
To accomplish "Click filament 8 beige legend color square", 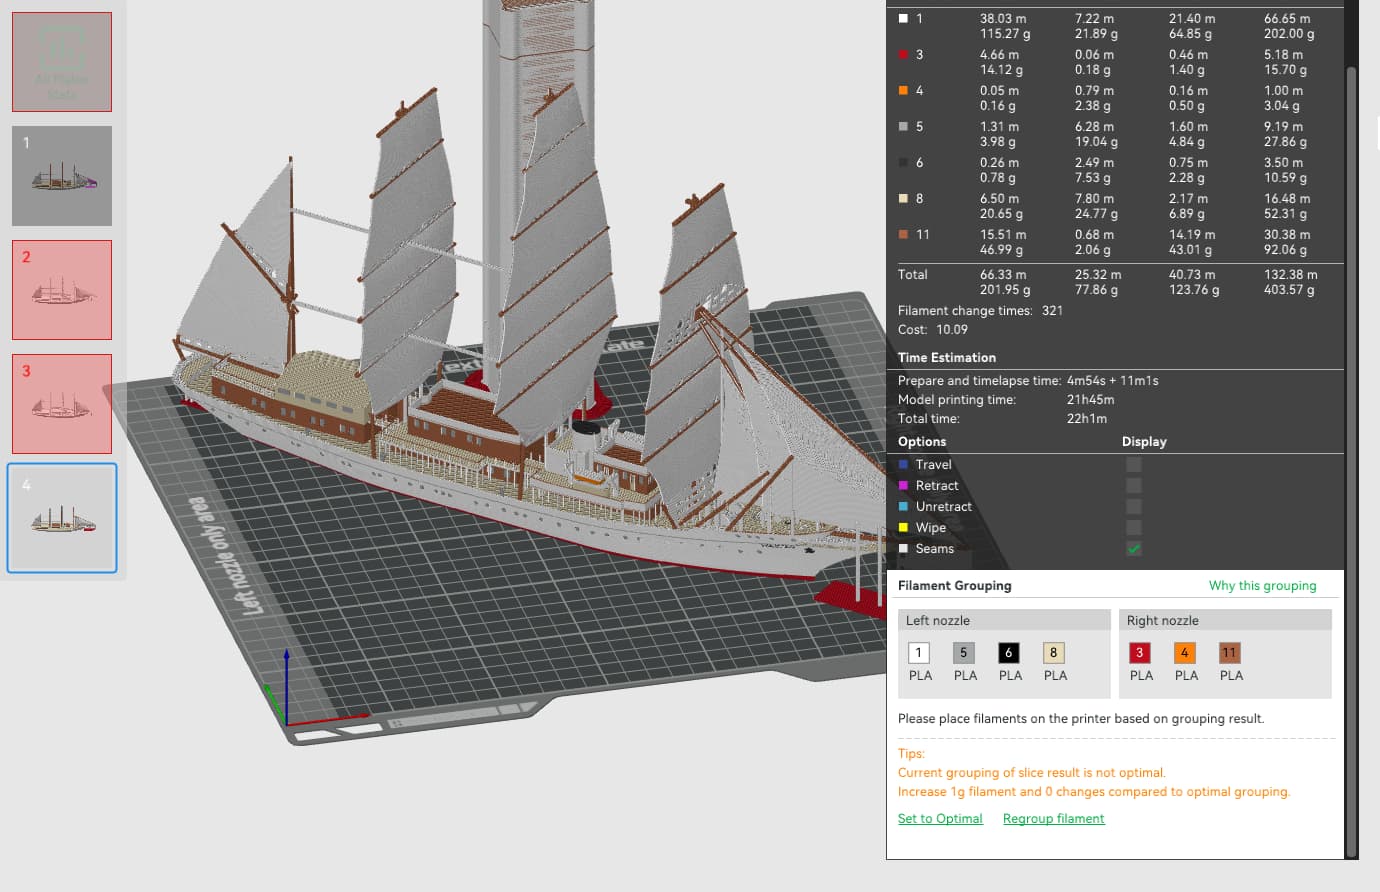I will (x=903, y=198).
